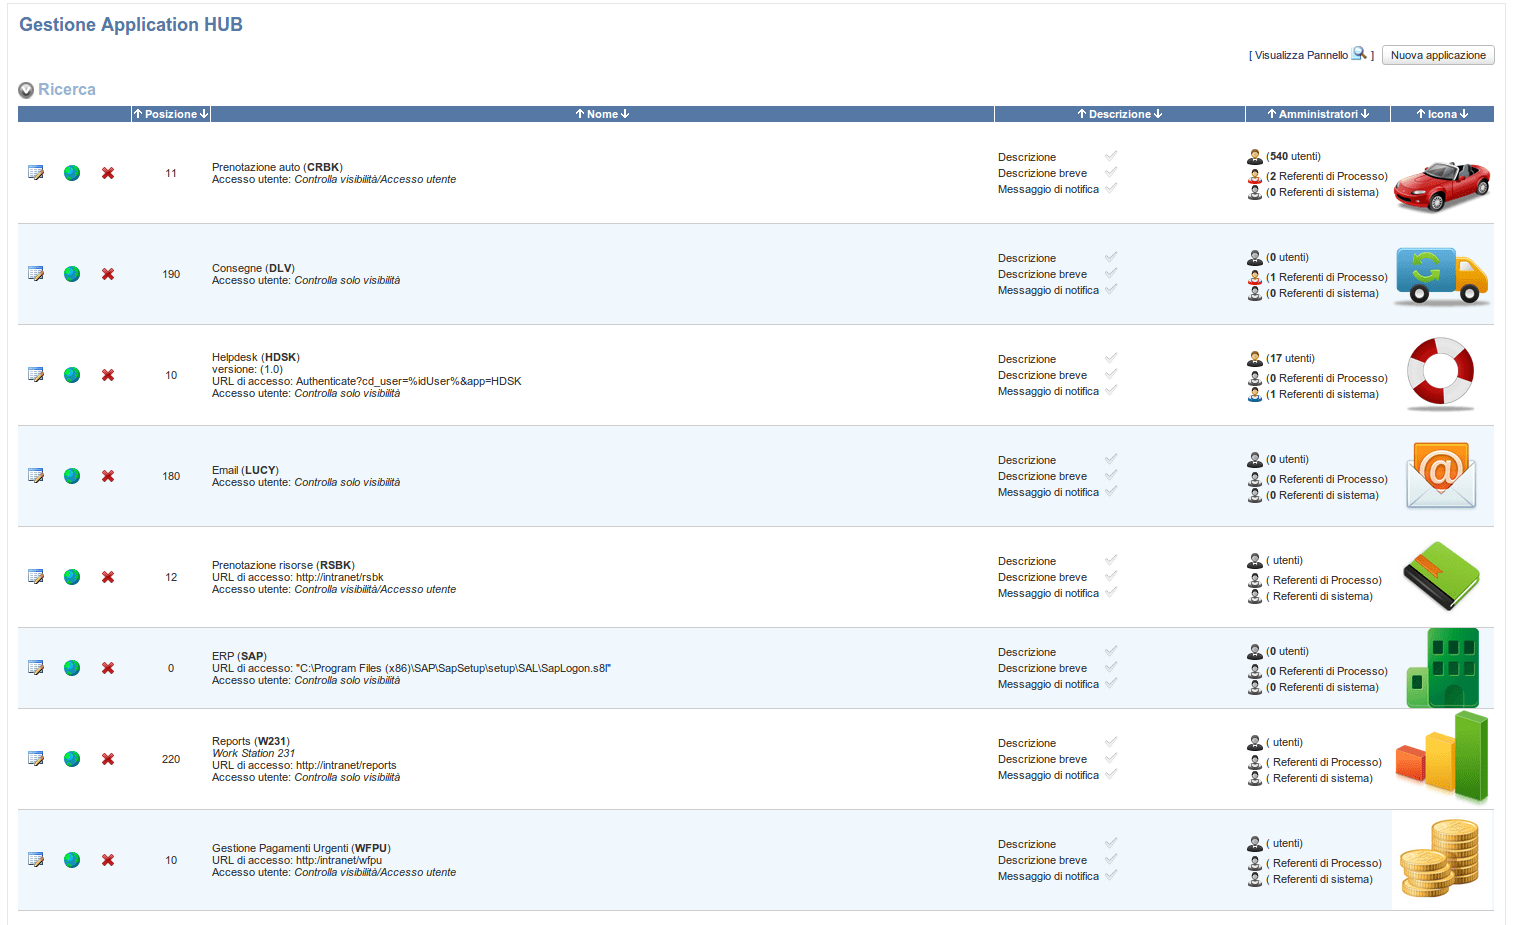Screen dimensions: 1523x925
Task: Click the users icon beside 540 utenti
Action: [1254, 157]
